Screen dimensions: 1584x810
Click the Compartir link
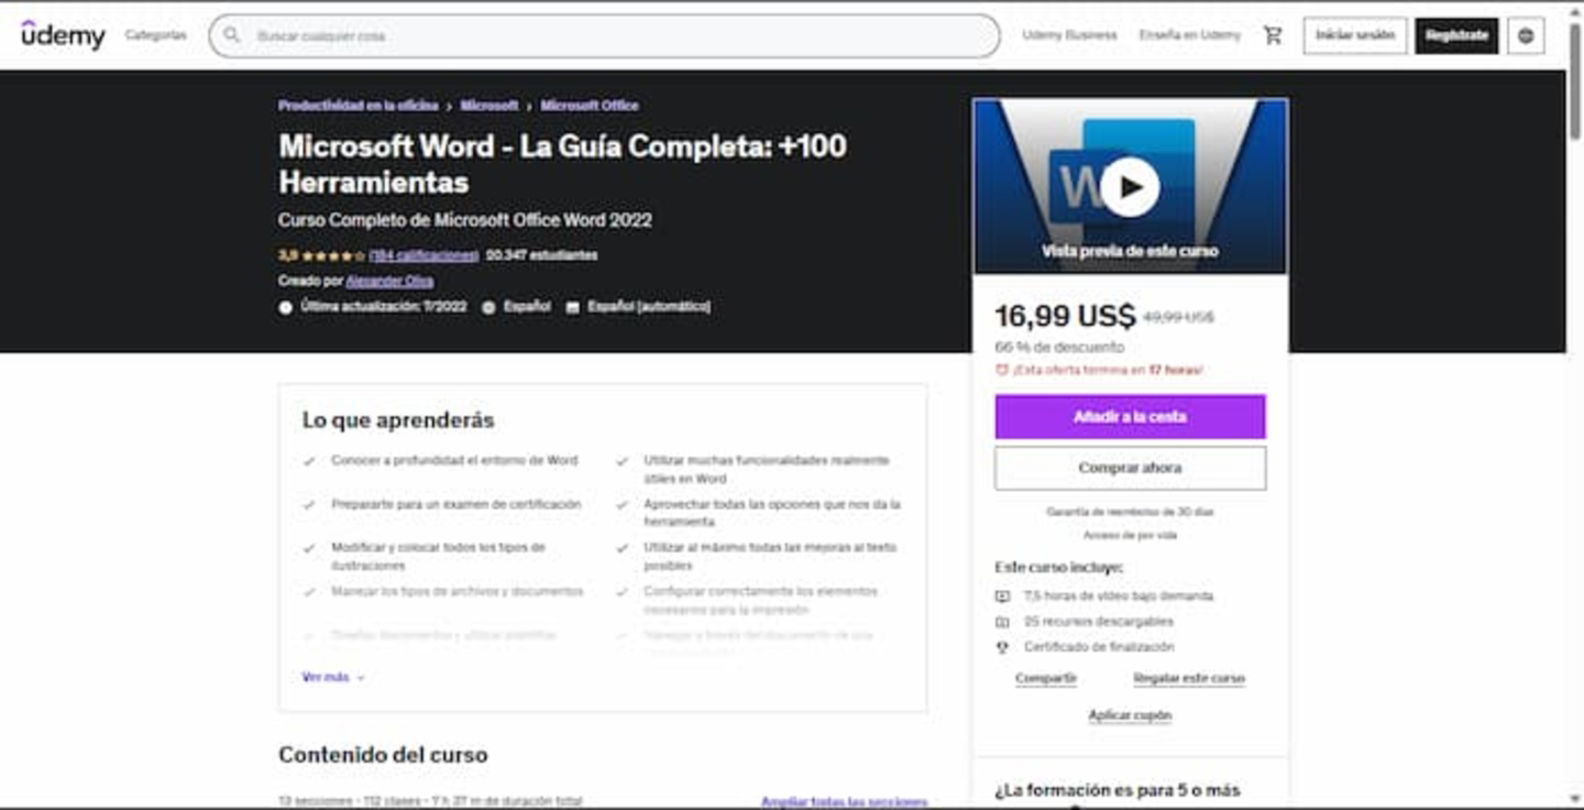click(1046, 678)
